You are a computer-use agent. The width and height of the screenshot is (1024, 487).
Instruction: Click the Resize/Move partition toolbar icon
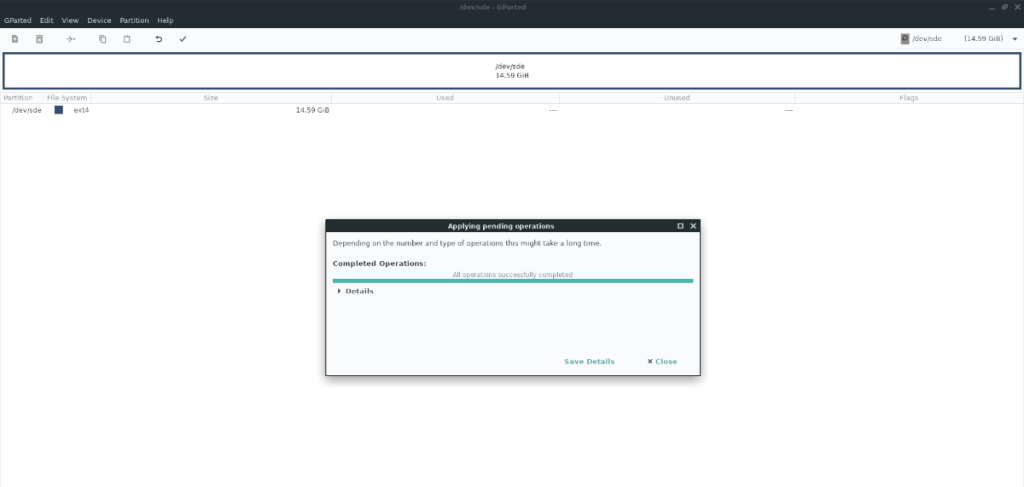[x=71, y=39]
